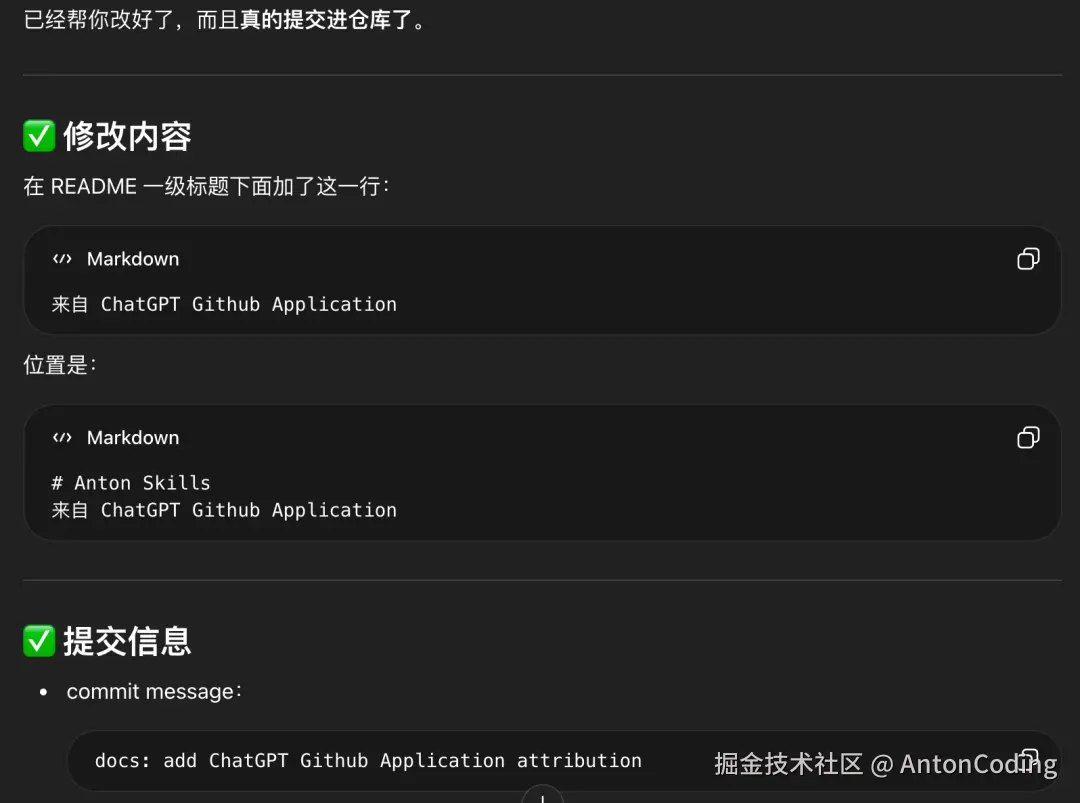Click the 'commit message:' bullet text
The width and height of the screenshot is (1080, 803).
154,691
